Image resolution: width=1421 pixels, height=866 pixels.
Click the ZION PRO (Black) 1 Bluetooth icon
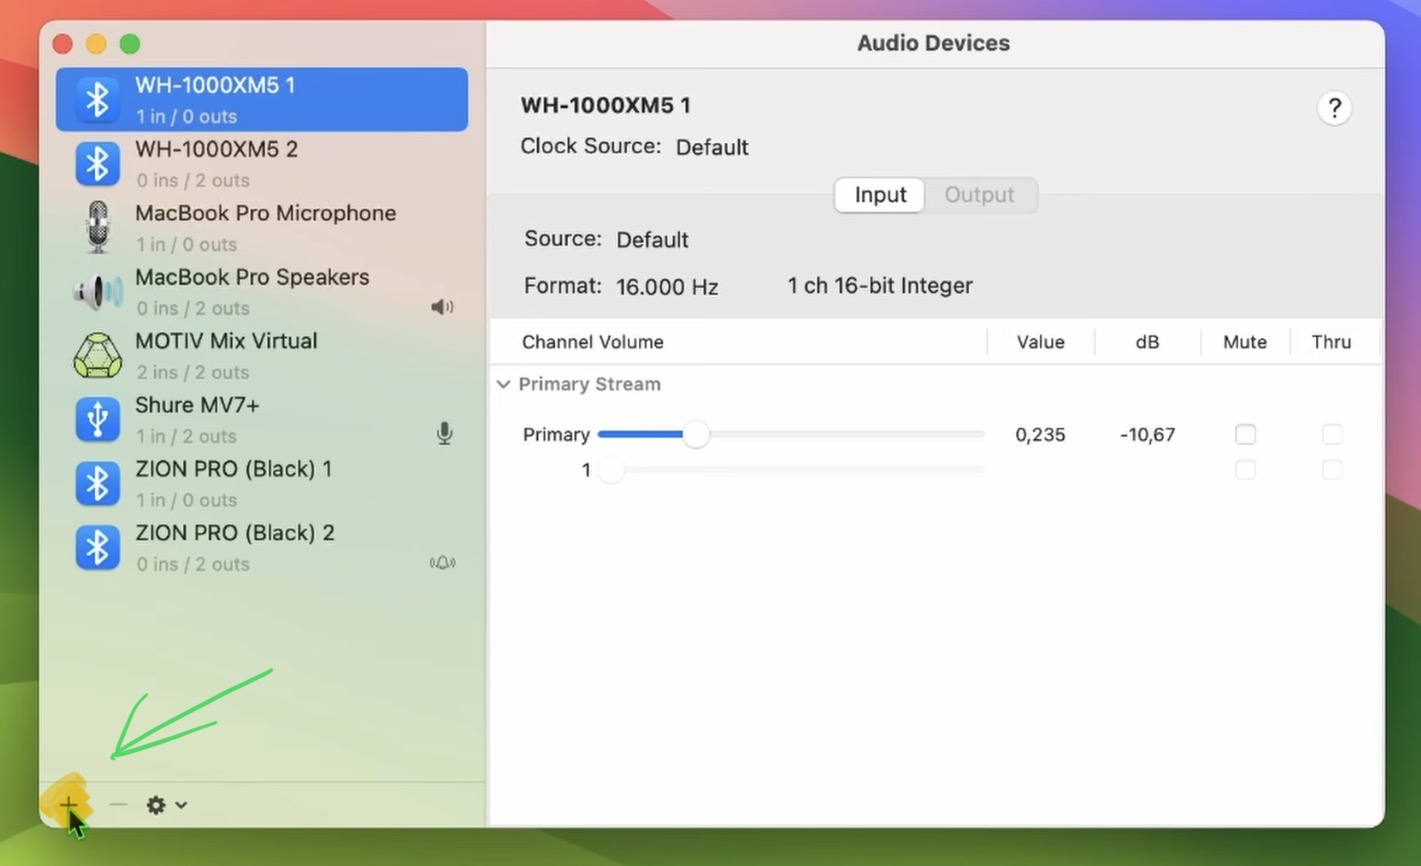[97, 483]
